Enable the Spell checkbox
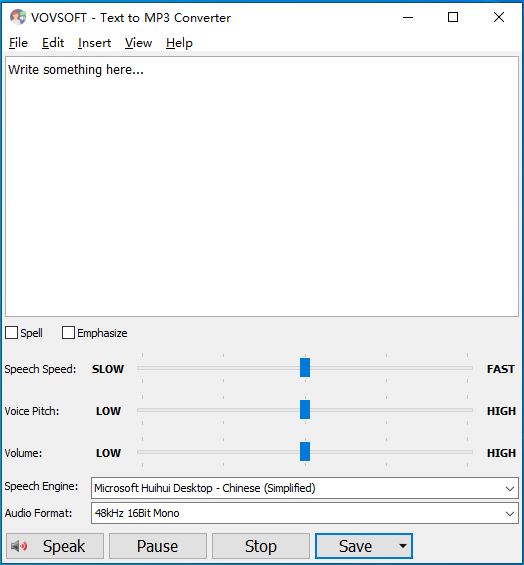This screenshot has width=524, height=565. (x=12, y=333)
